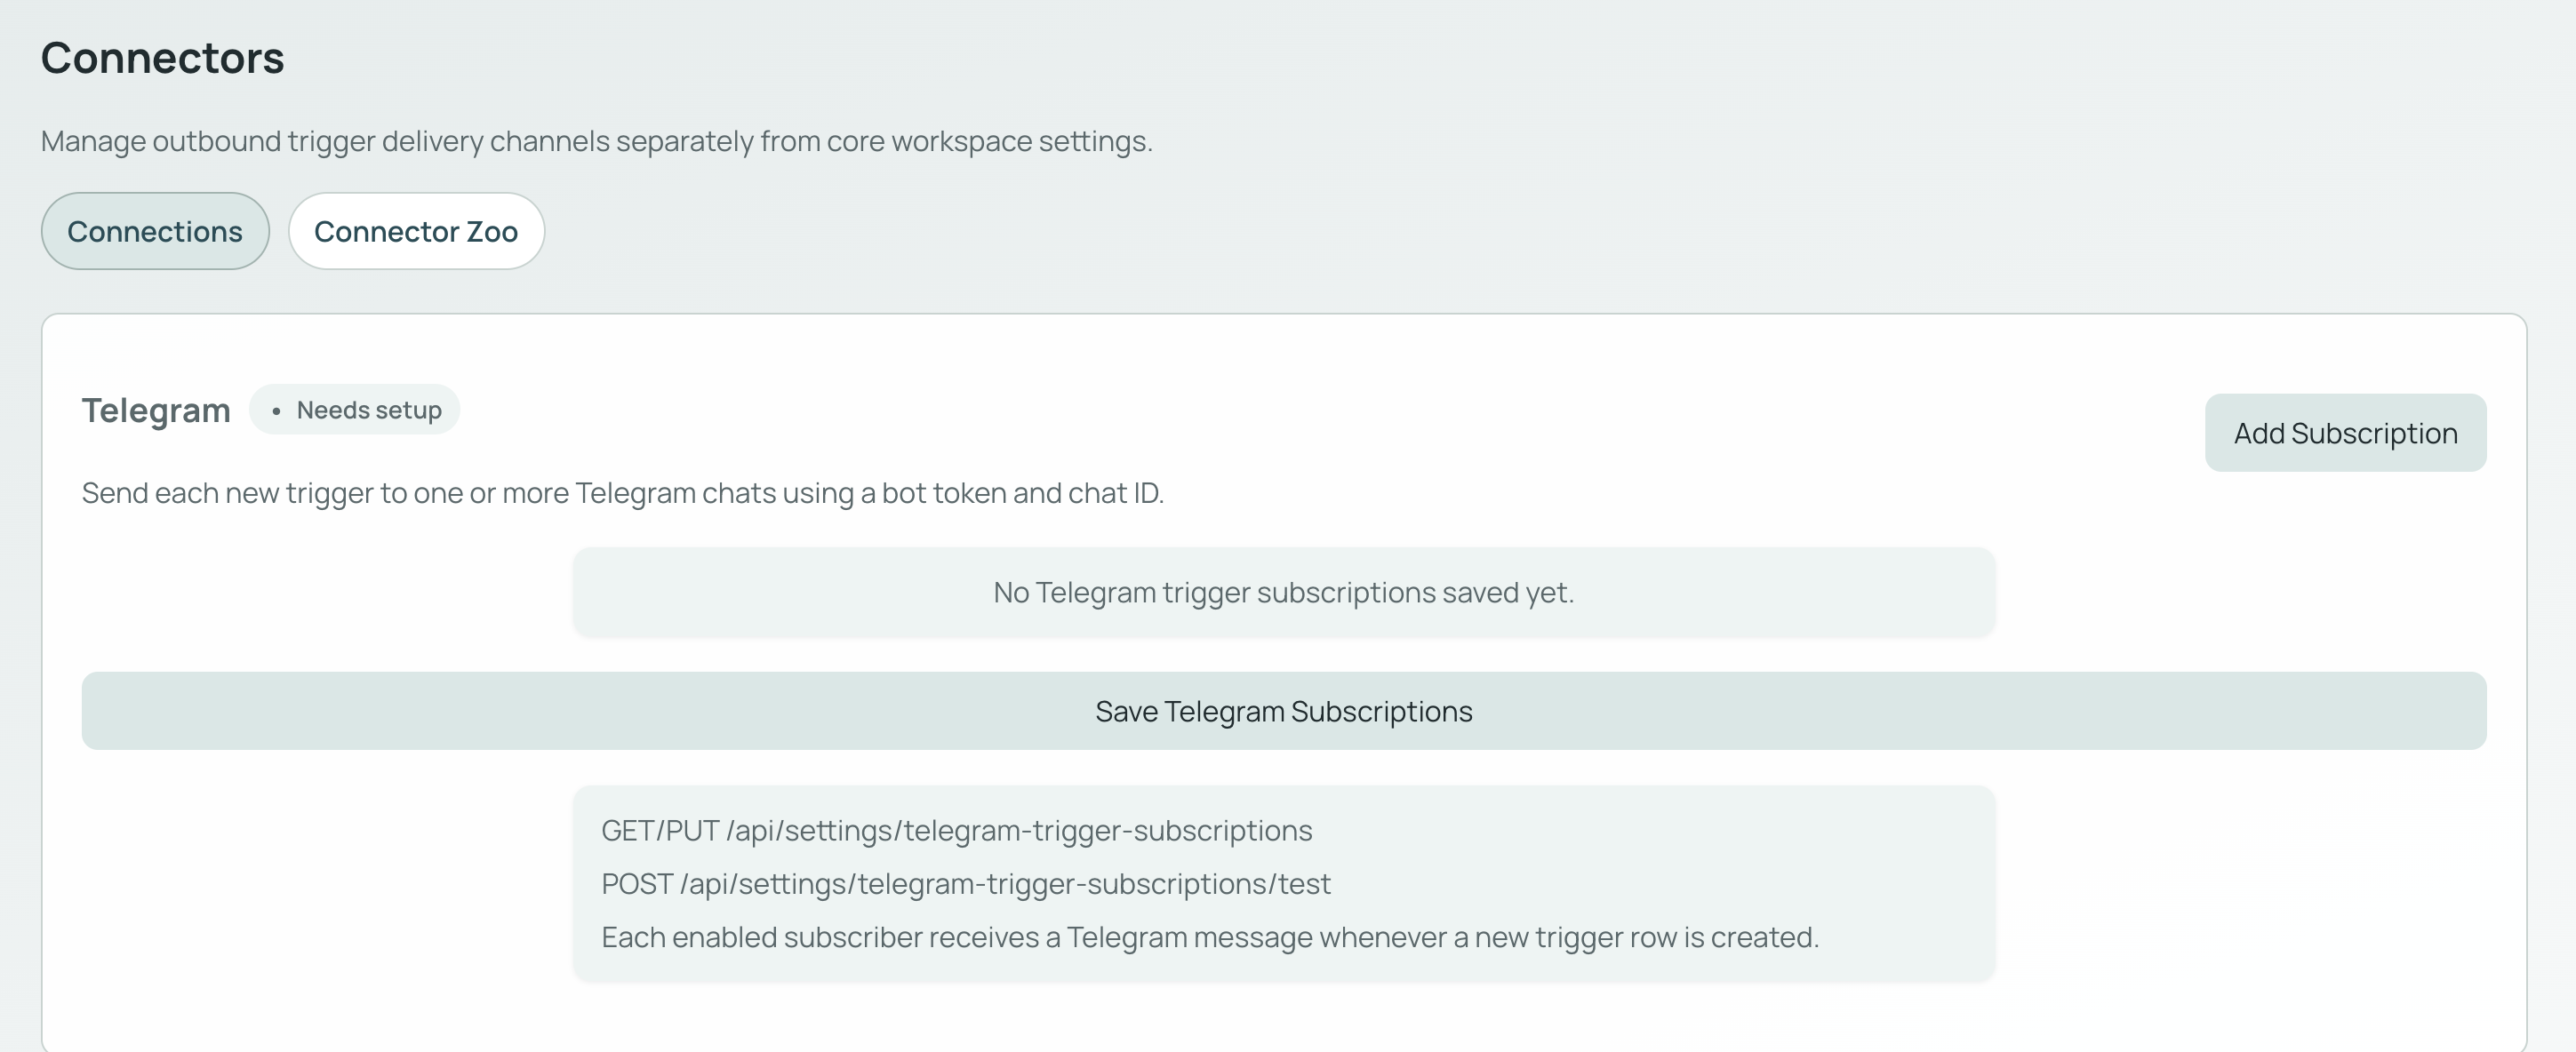Click 'Each enabled subscriber receives a Telegram message' text

click(1210, 937)
